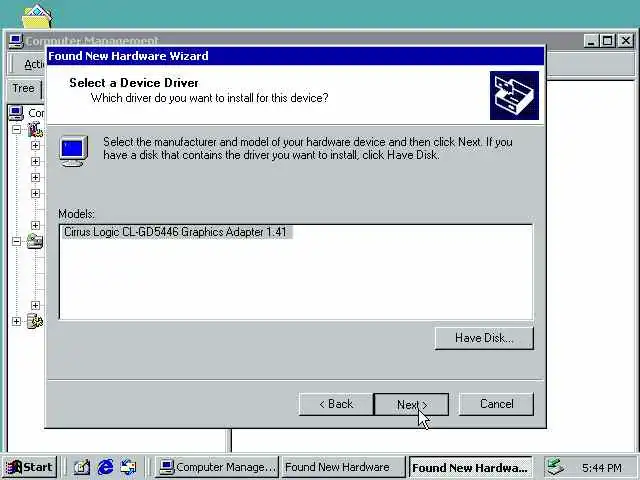The image size is (640, 480).
Task: Open the Have Disk dialog
Action: pos(484,338)
